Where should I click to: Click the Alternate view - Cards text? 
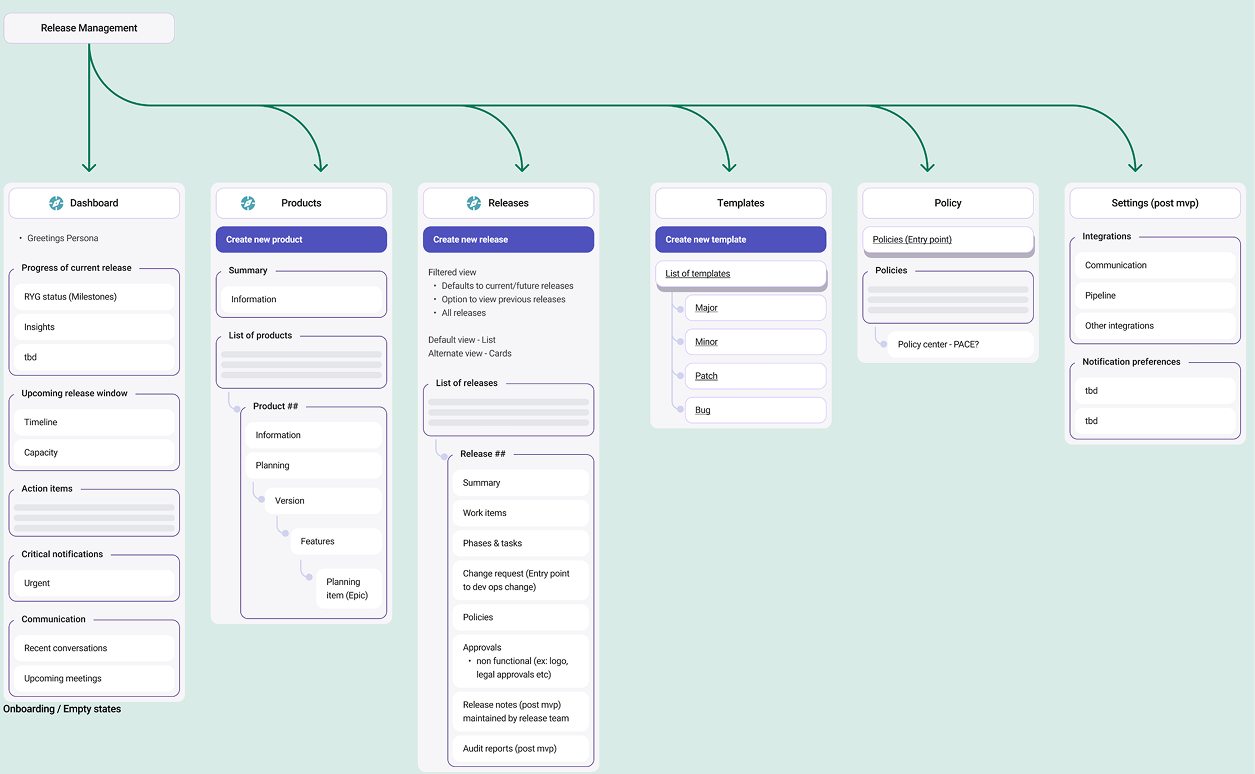tap(470, 353)
